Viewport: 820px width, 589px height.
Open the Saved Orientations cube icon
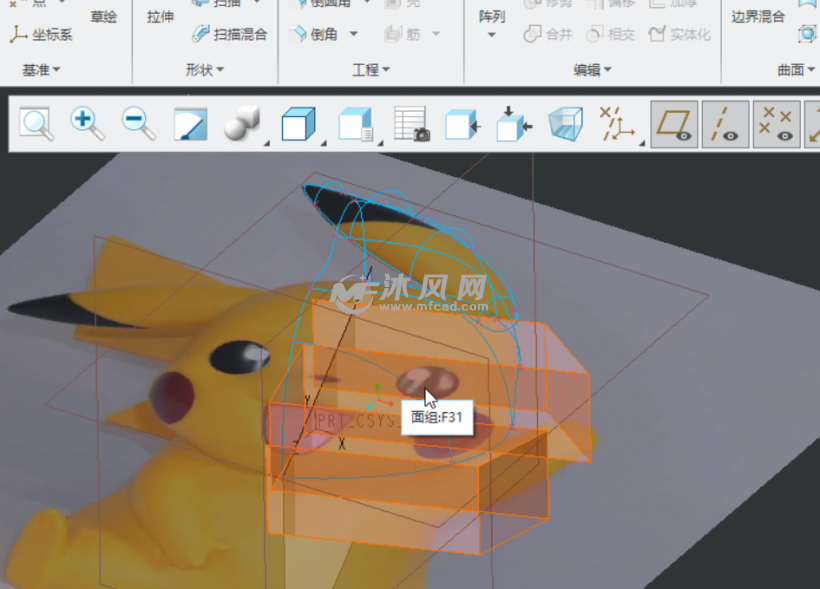coord(298,124)
